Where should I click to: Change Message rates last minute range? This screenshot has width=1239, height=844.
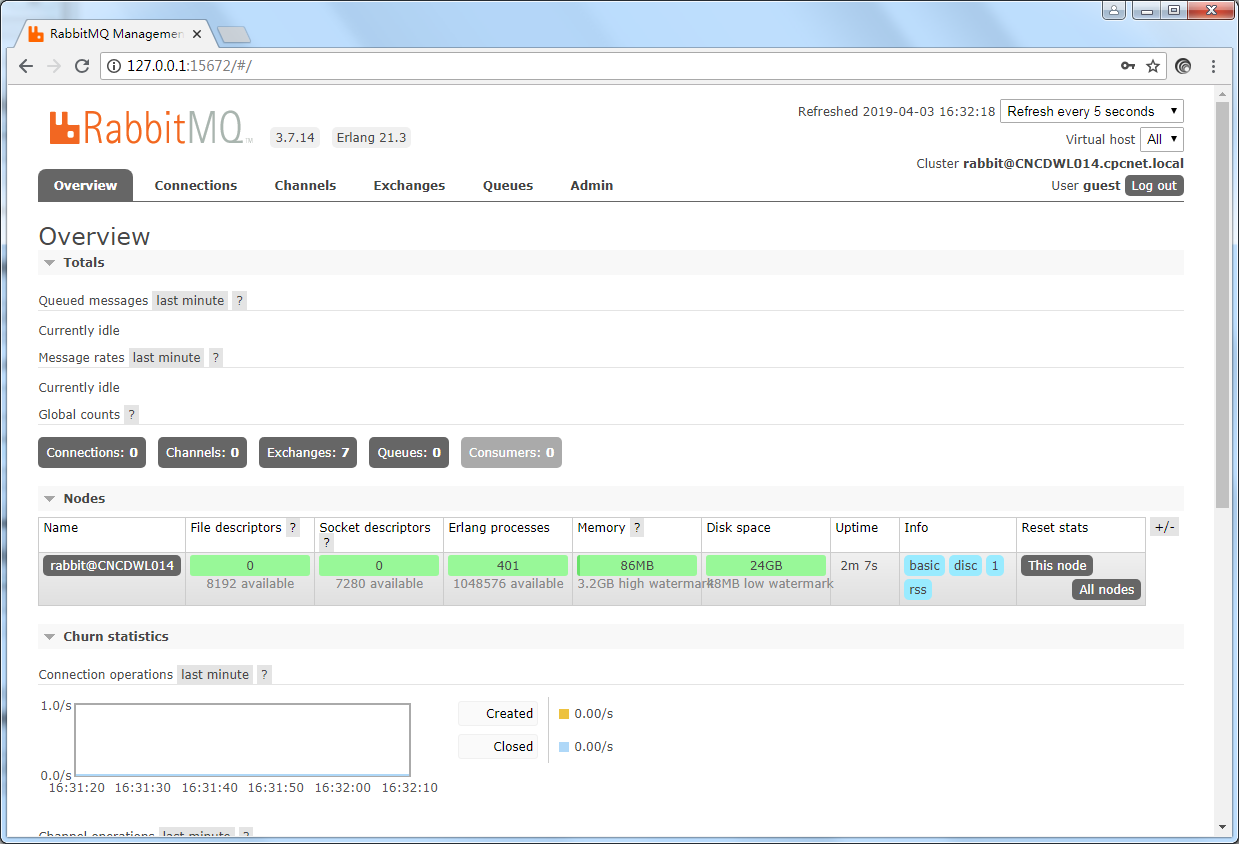tap(166, 357)
